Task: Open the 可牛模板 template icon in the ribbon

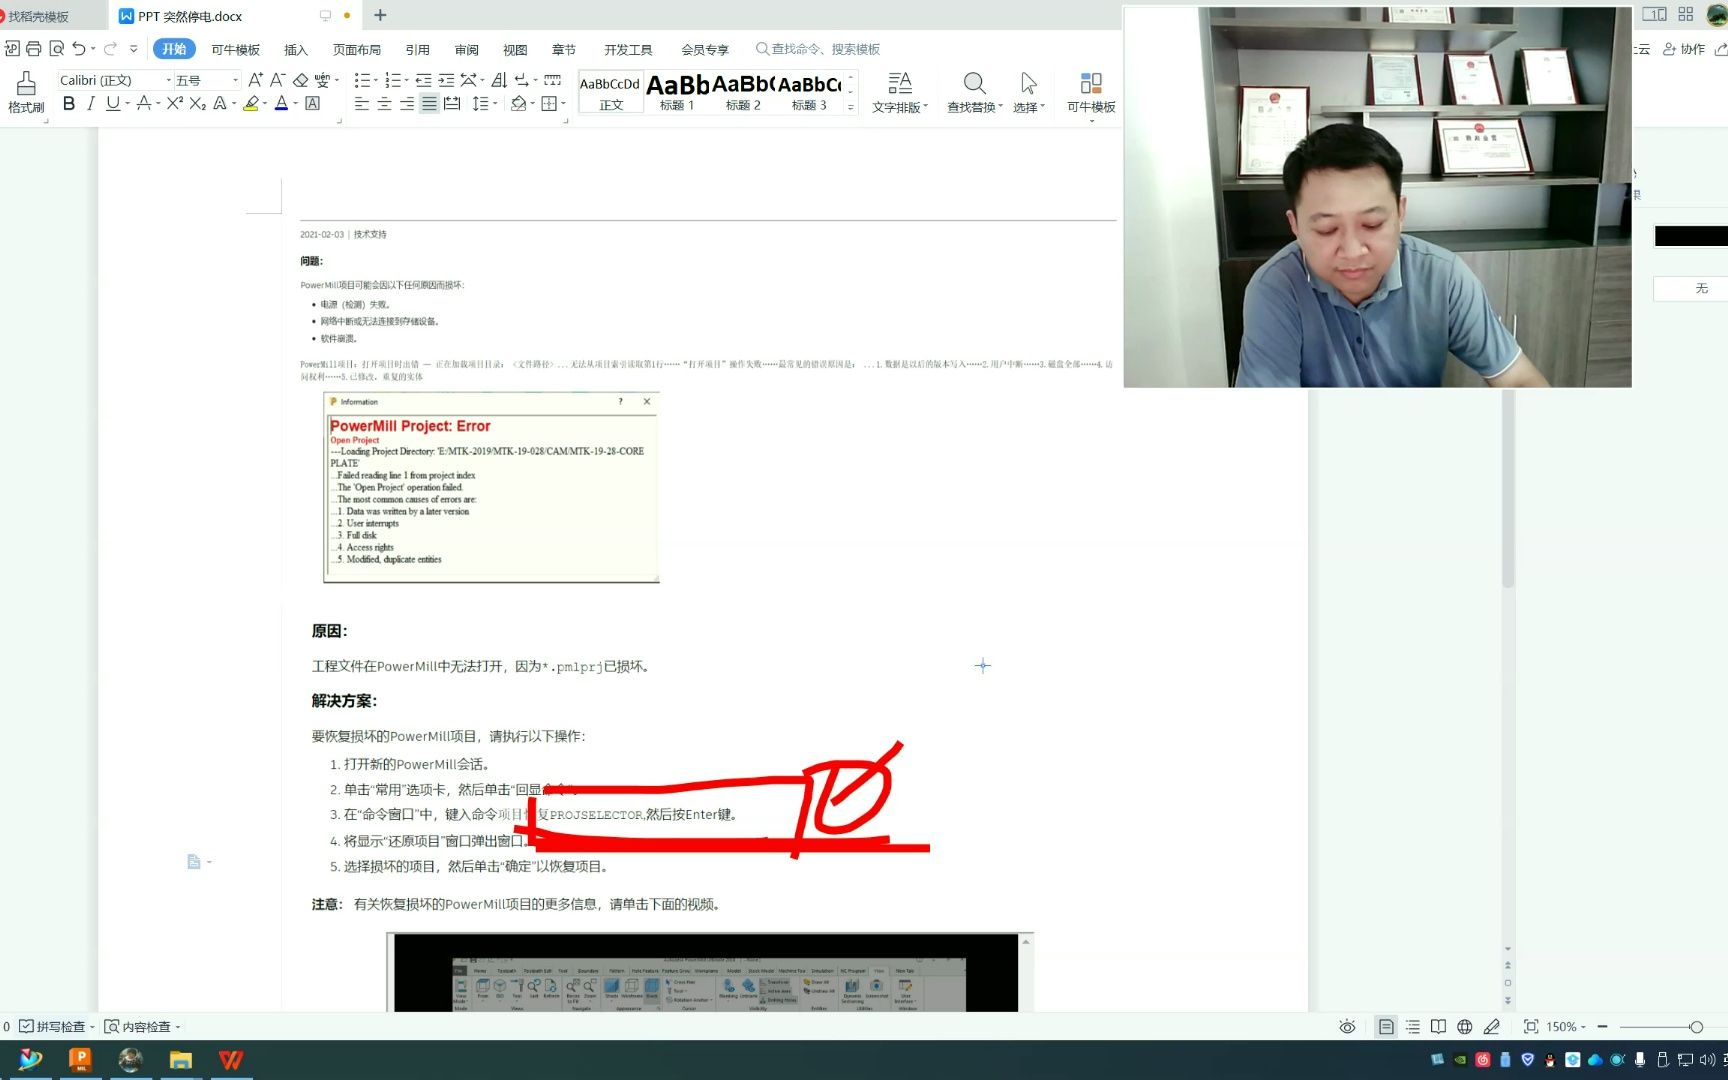Action: [x=1091, y=92]
